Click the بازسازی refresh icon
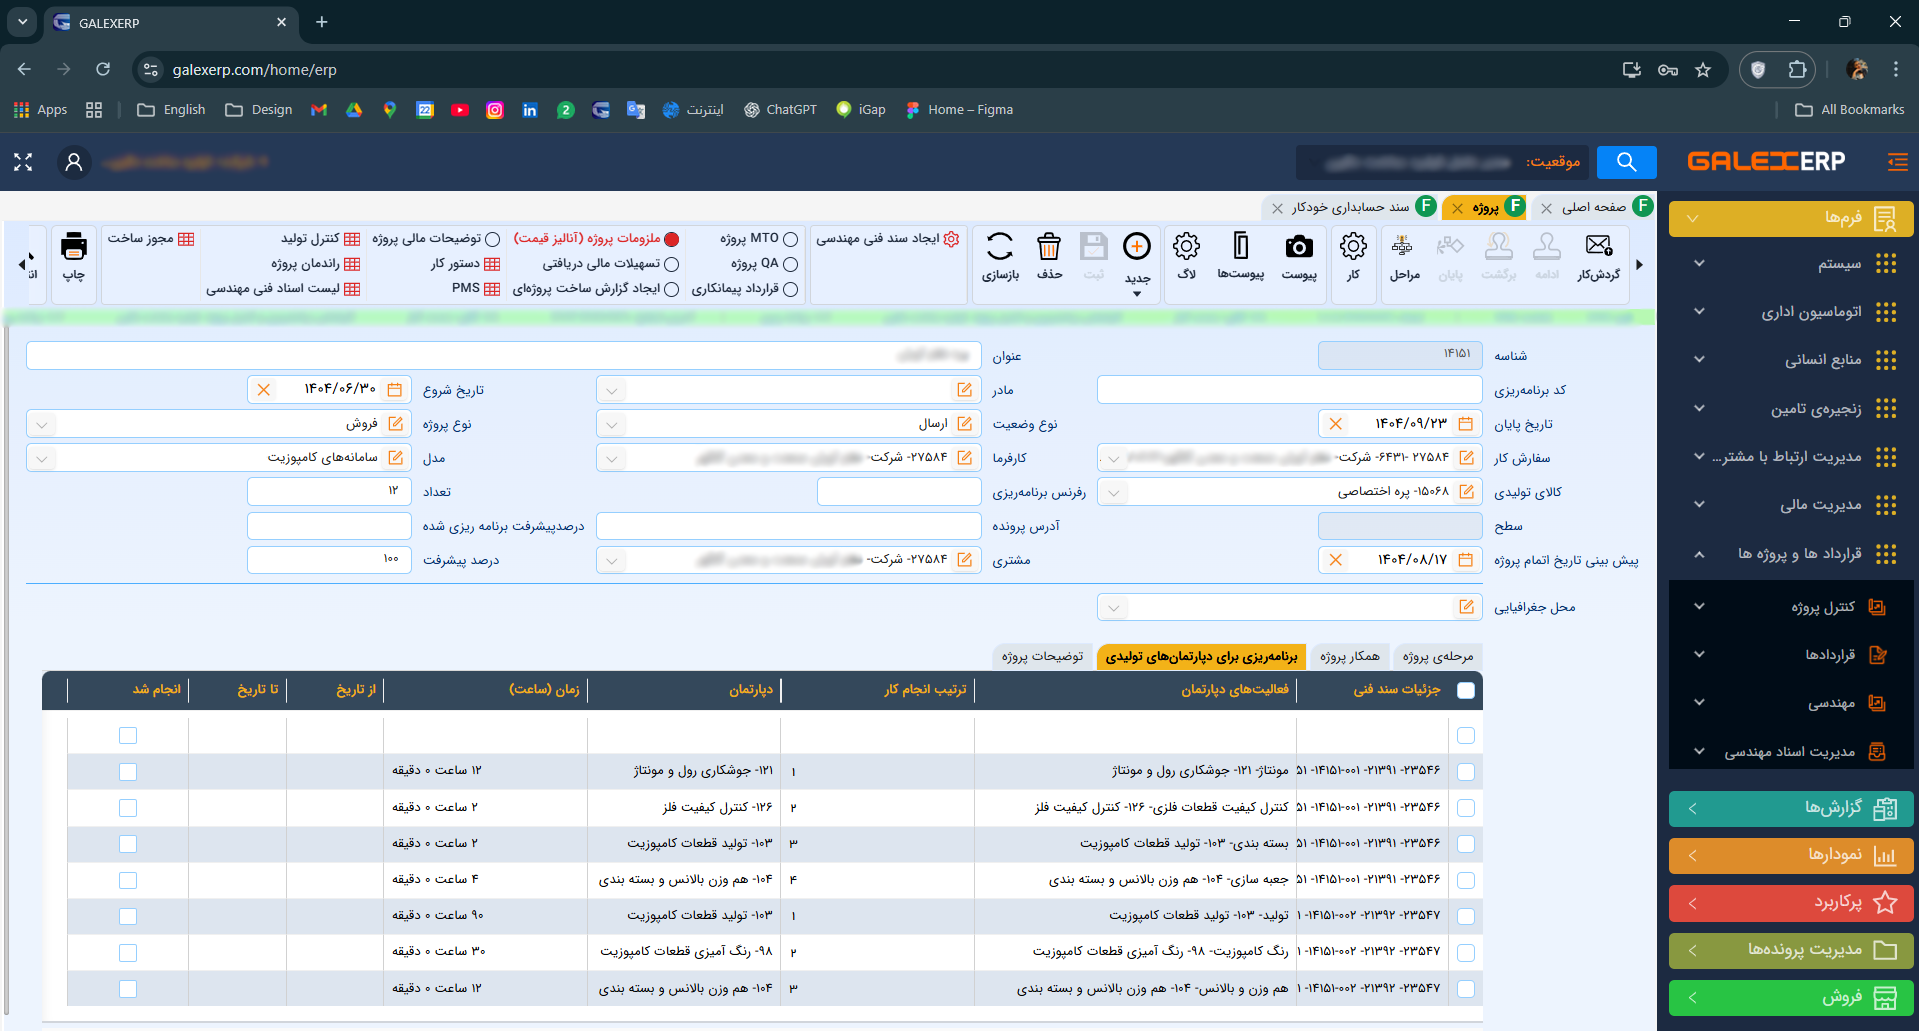1919x1031 pixels. (1000, 246)
